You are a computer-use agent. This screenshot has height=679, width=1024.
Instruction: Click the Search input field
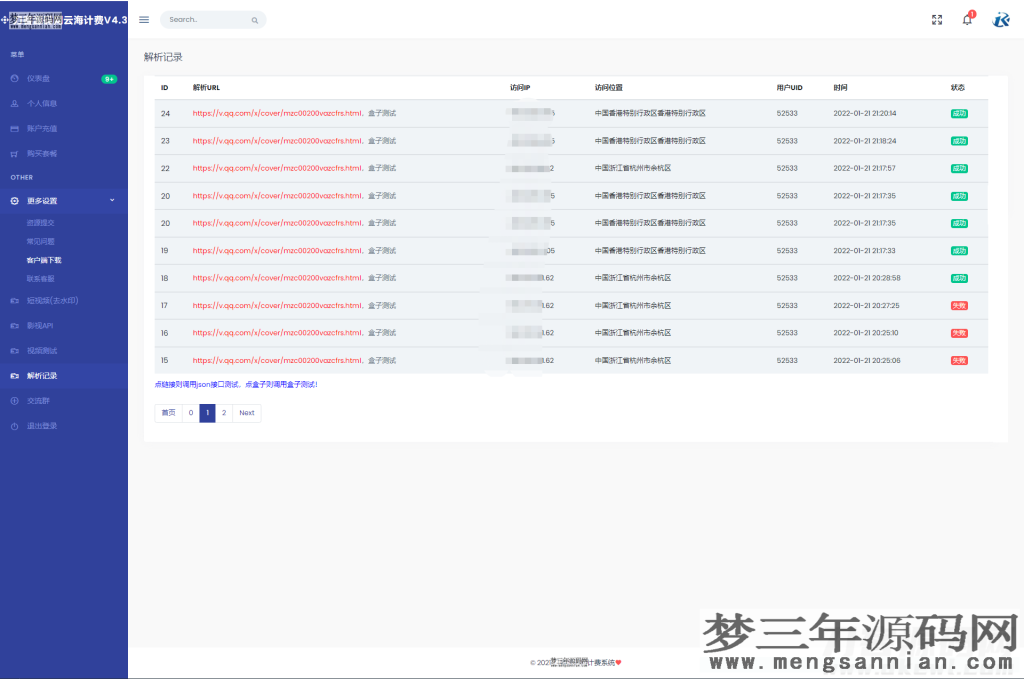[x=205, y=19]
